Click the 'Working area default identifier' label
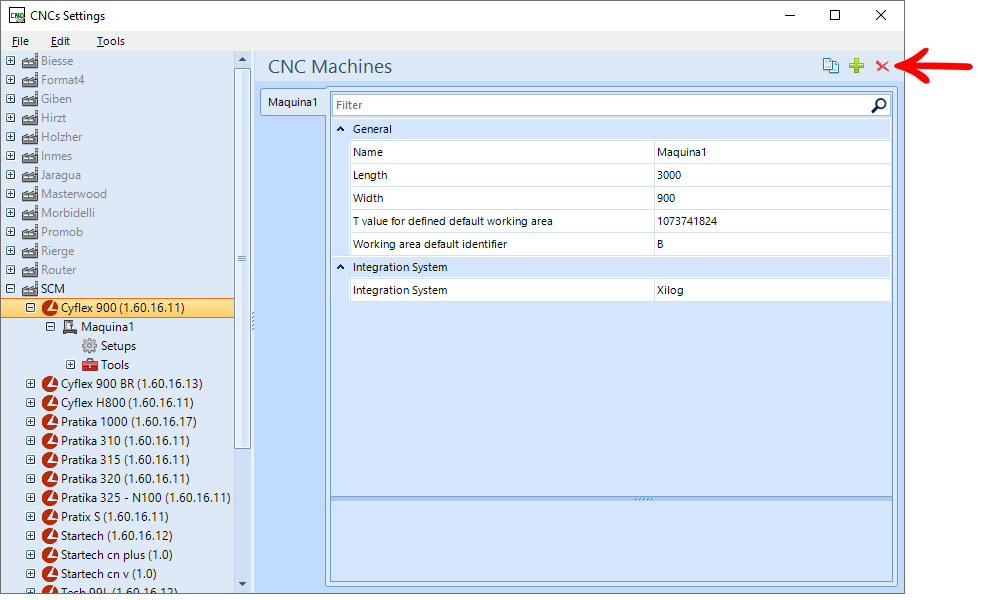989x600 pixels. point(430,244)
